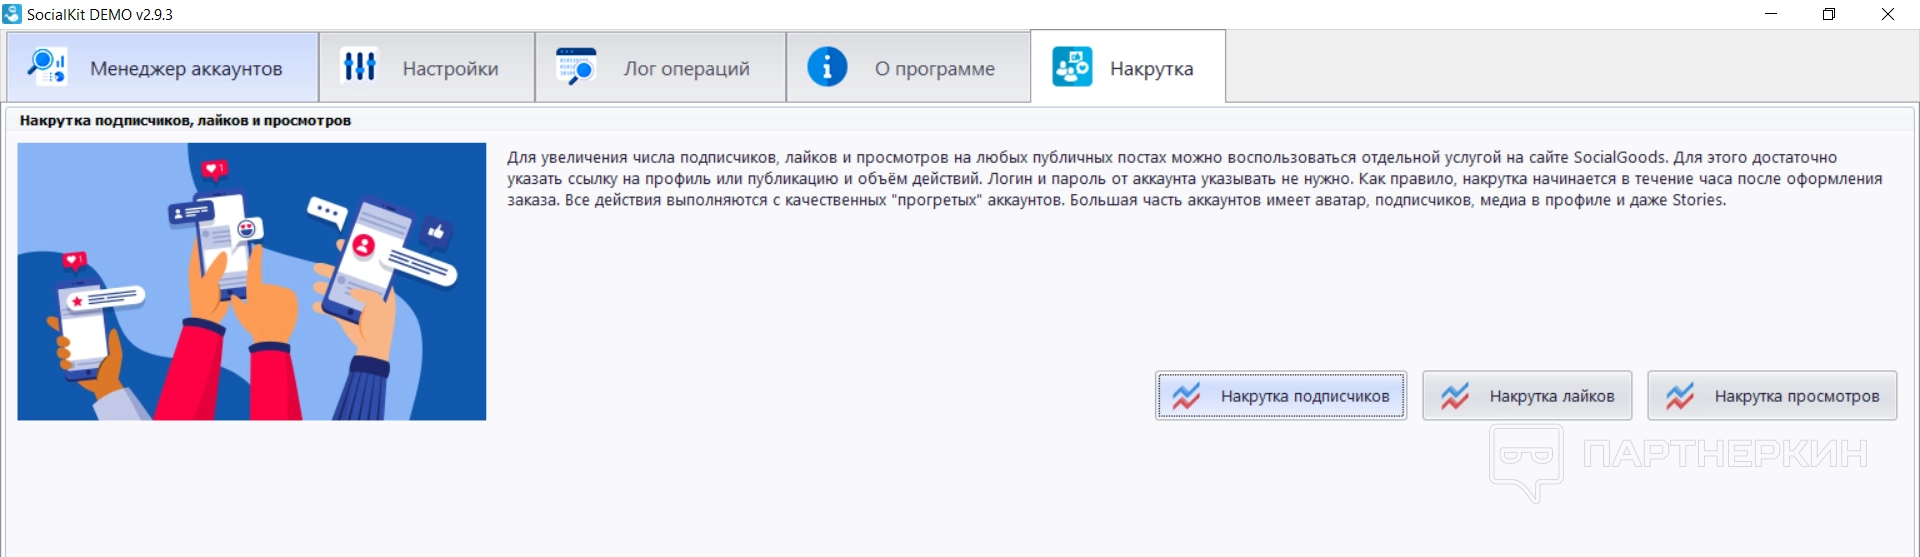Click the phones promo illustration

pos(252,281)
